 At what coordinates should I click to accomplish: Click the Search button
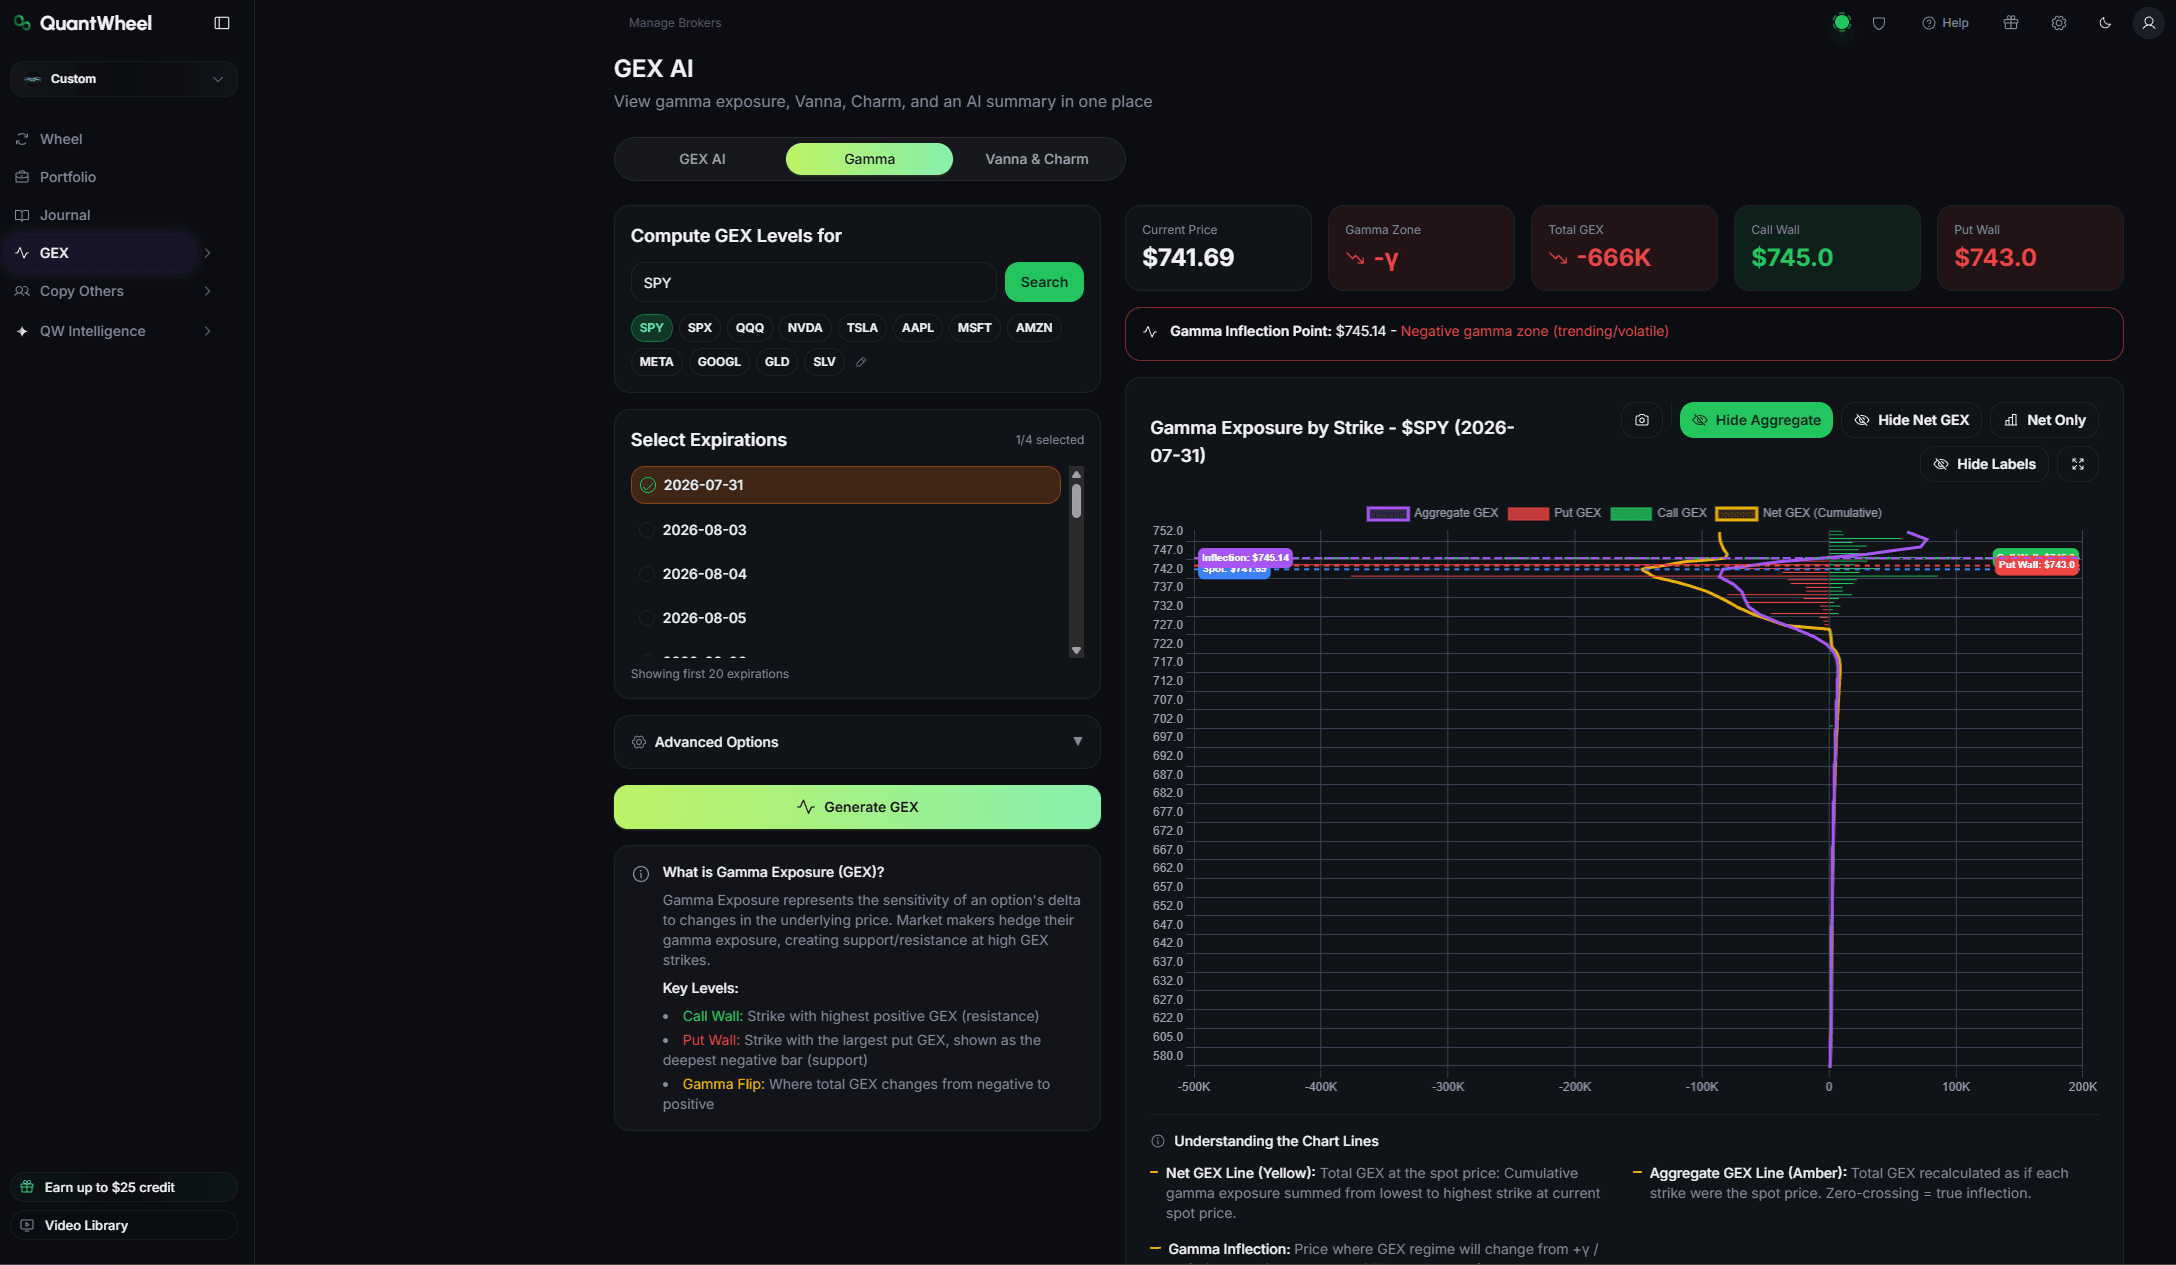[x=1044, y=282]
